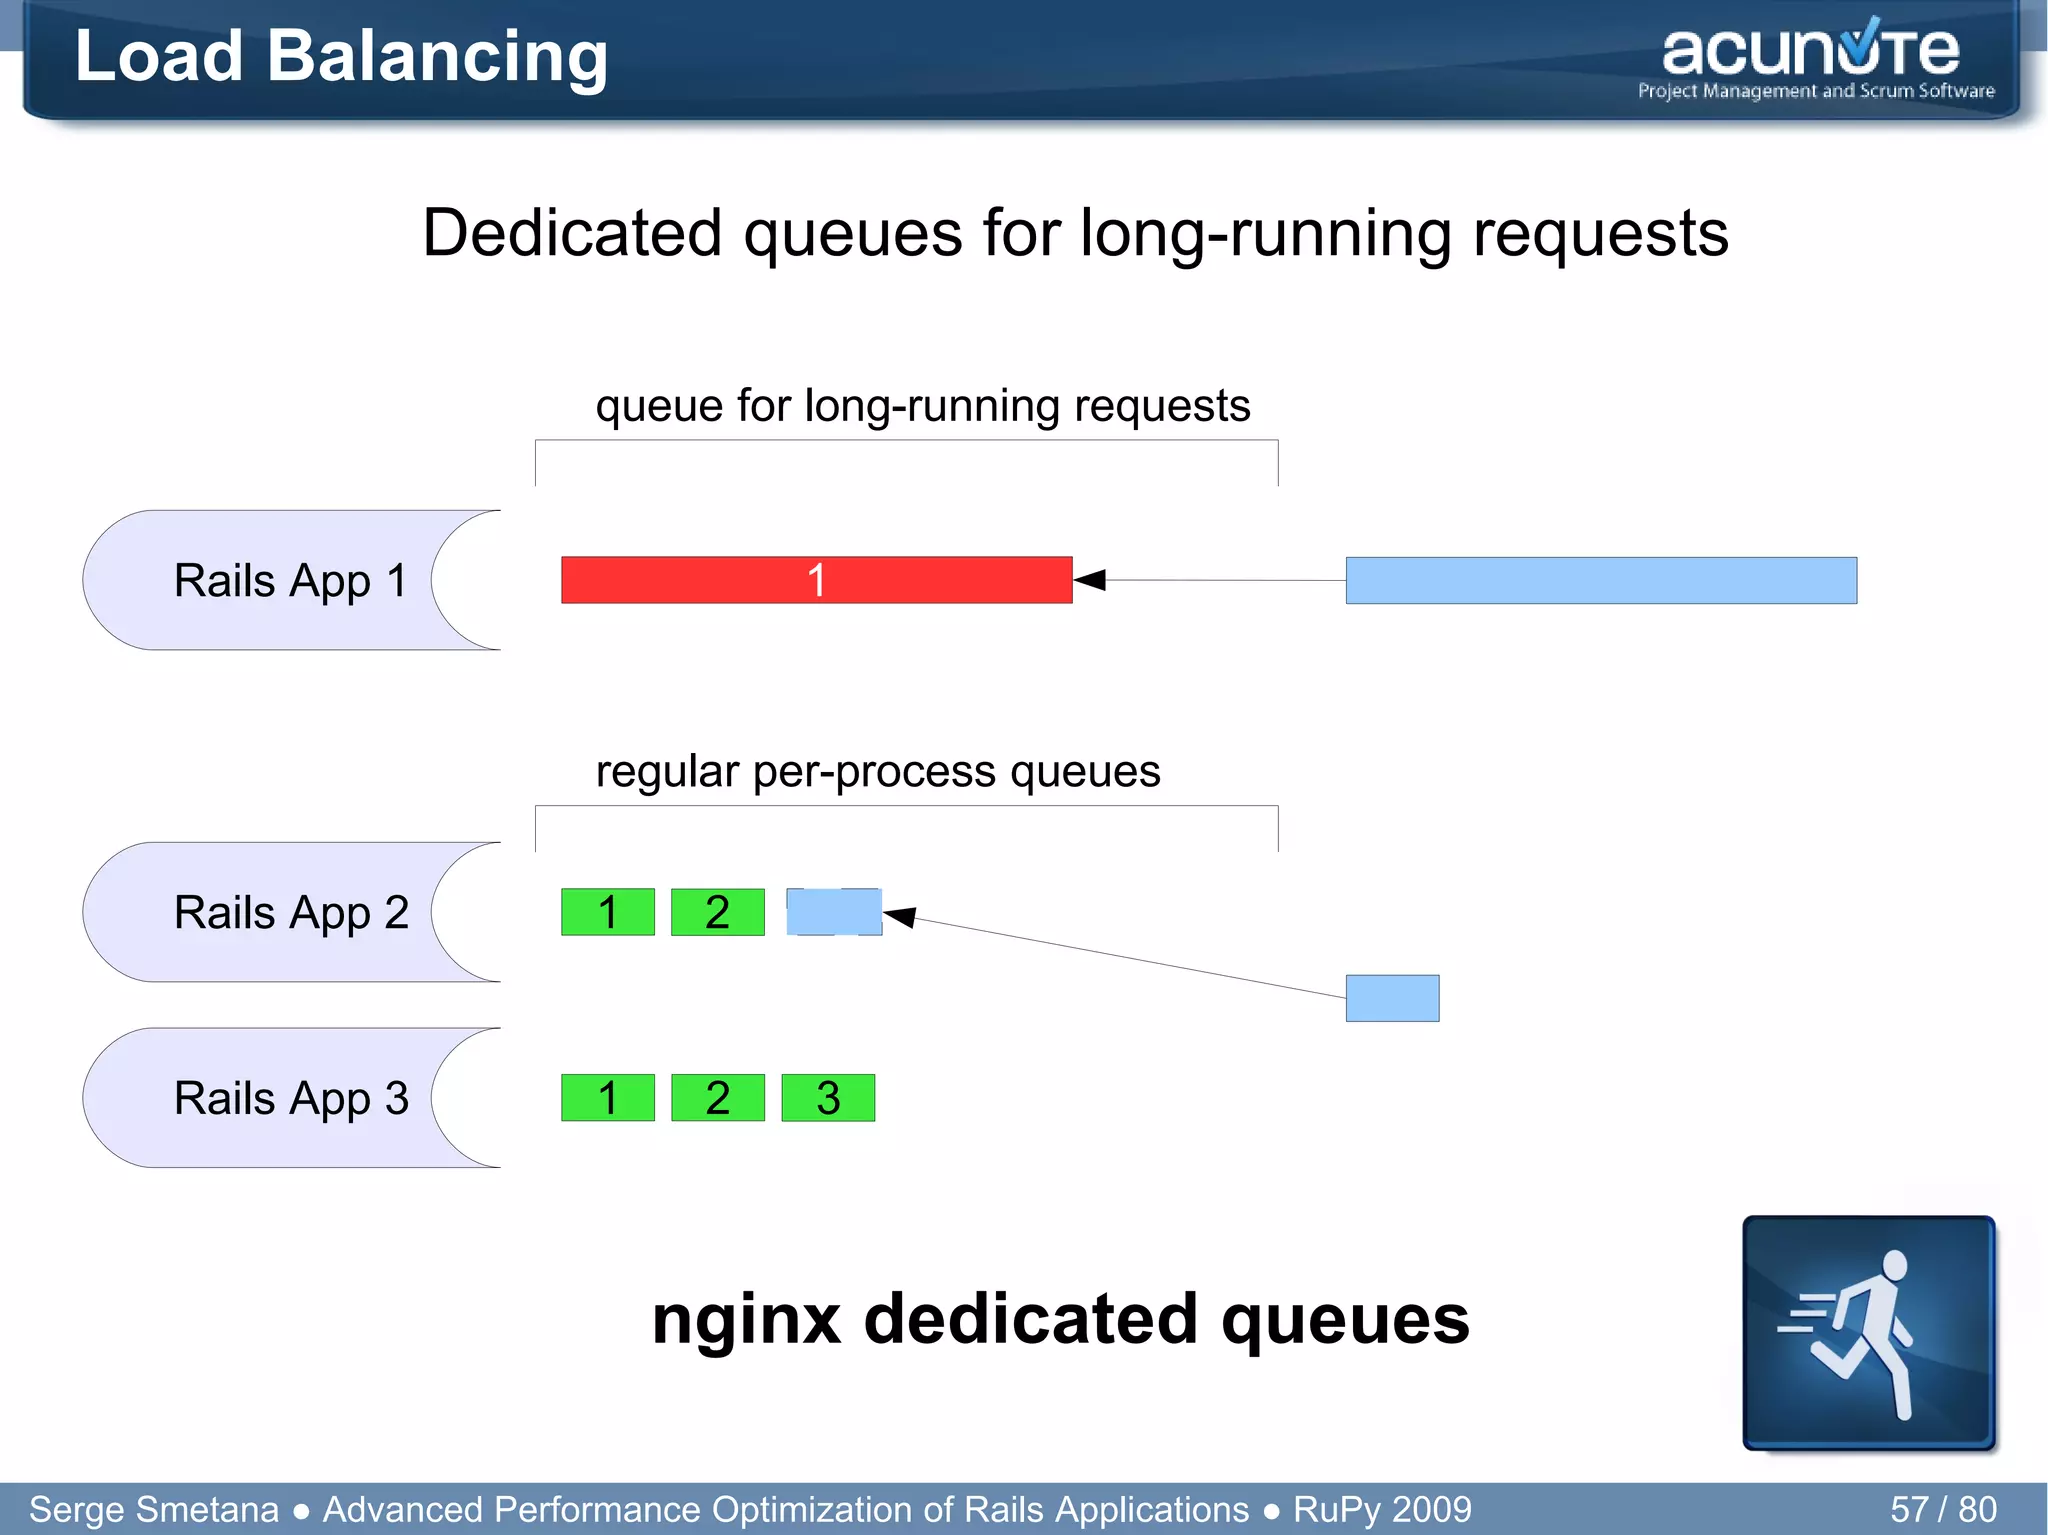The image size is (2048, 1535).
Task: Select the red long-running request bar
Action: 816,580
